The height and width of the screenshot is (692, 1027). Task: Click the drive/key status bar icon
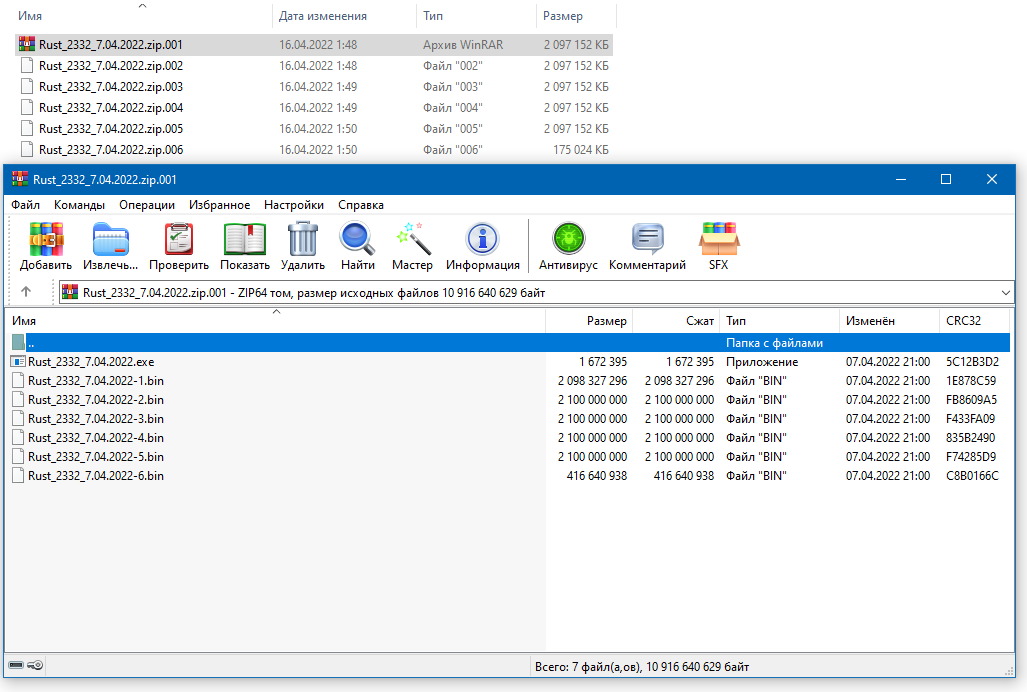click(25, 666)
